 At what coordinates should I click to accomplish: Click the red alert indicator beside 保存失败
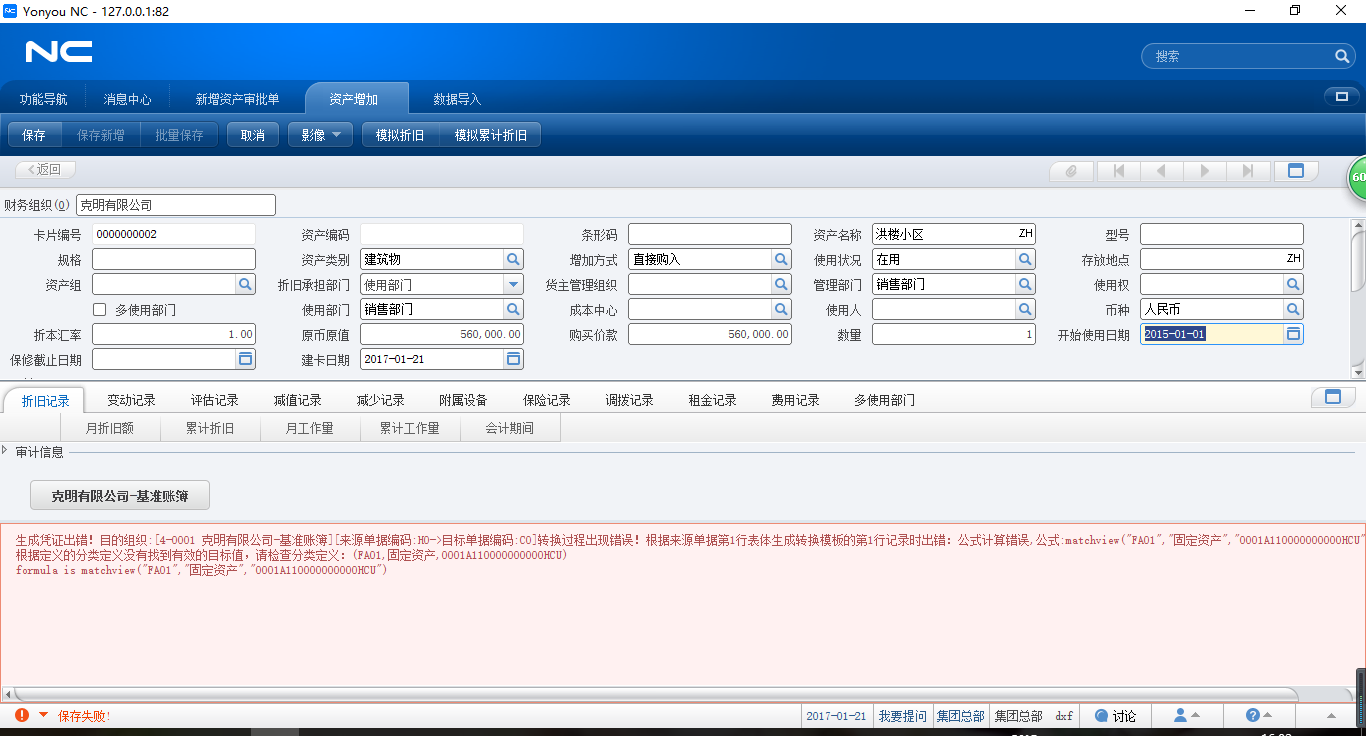(22, 716)
